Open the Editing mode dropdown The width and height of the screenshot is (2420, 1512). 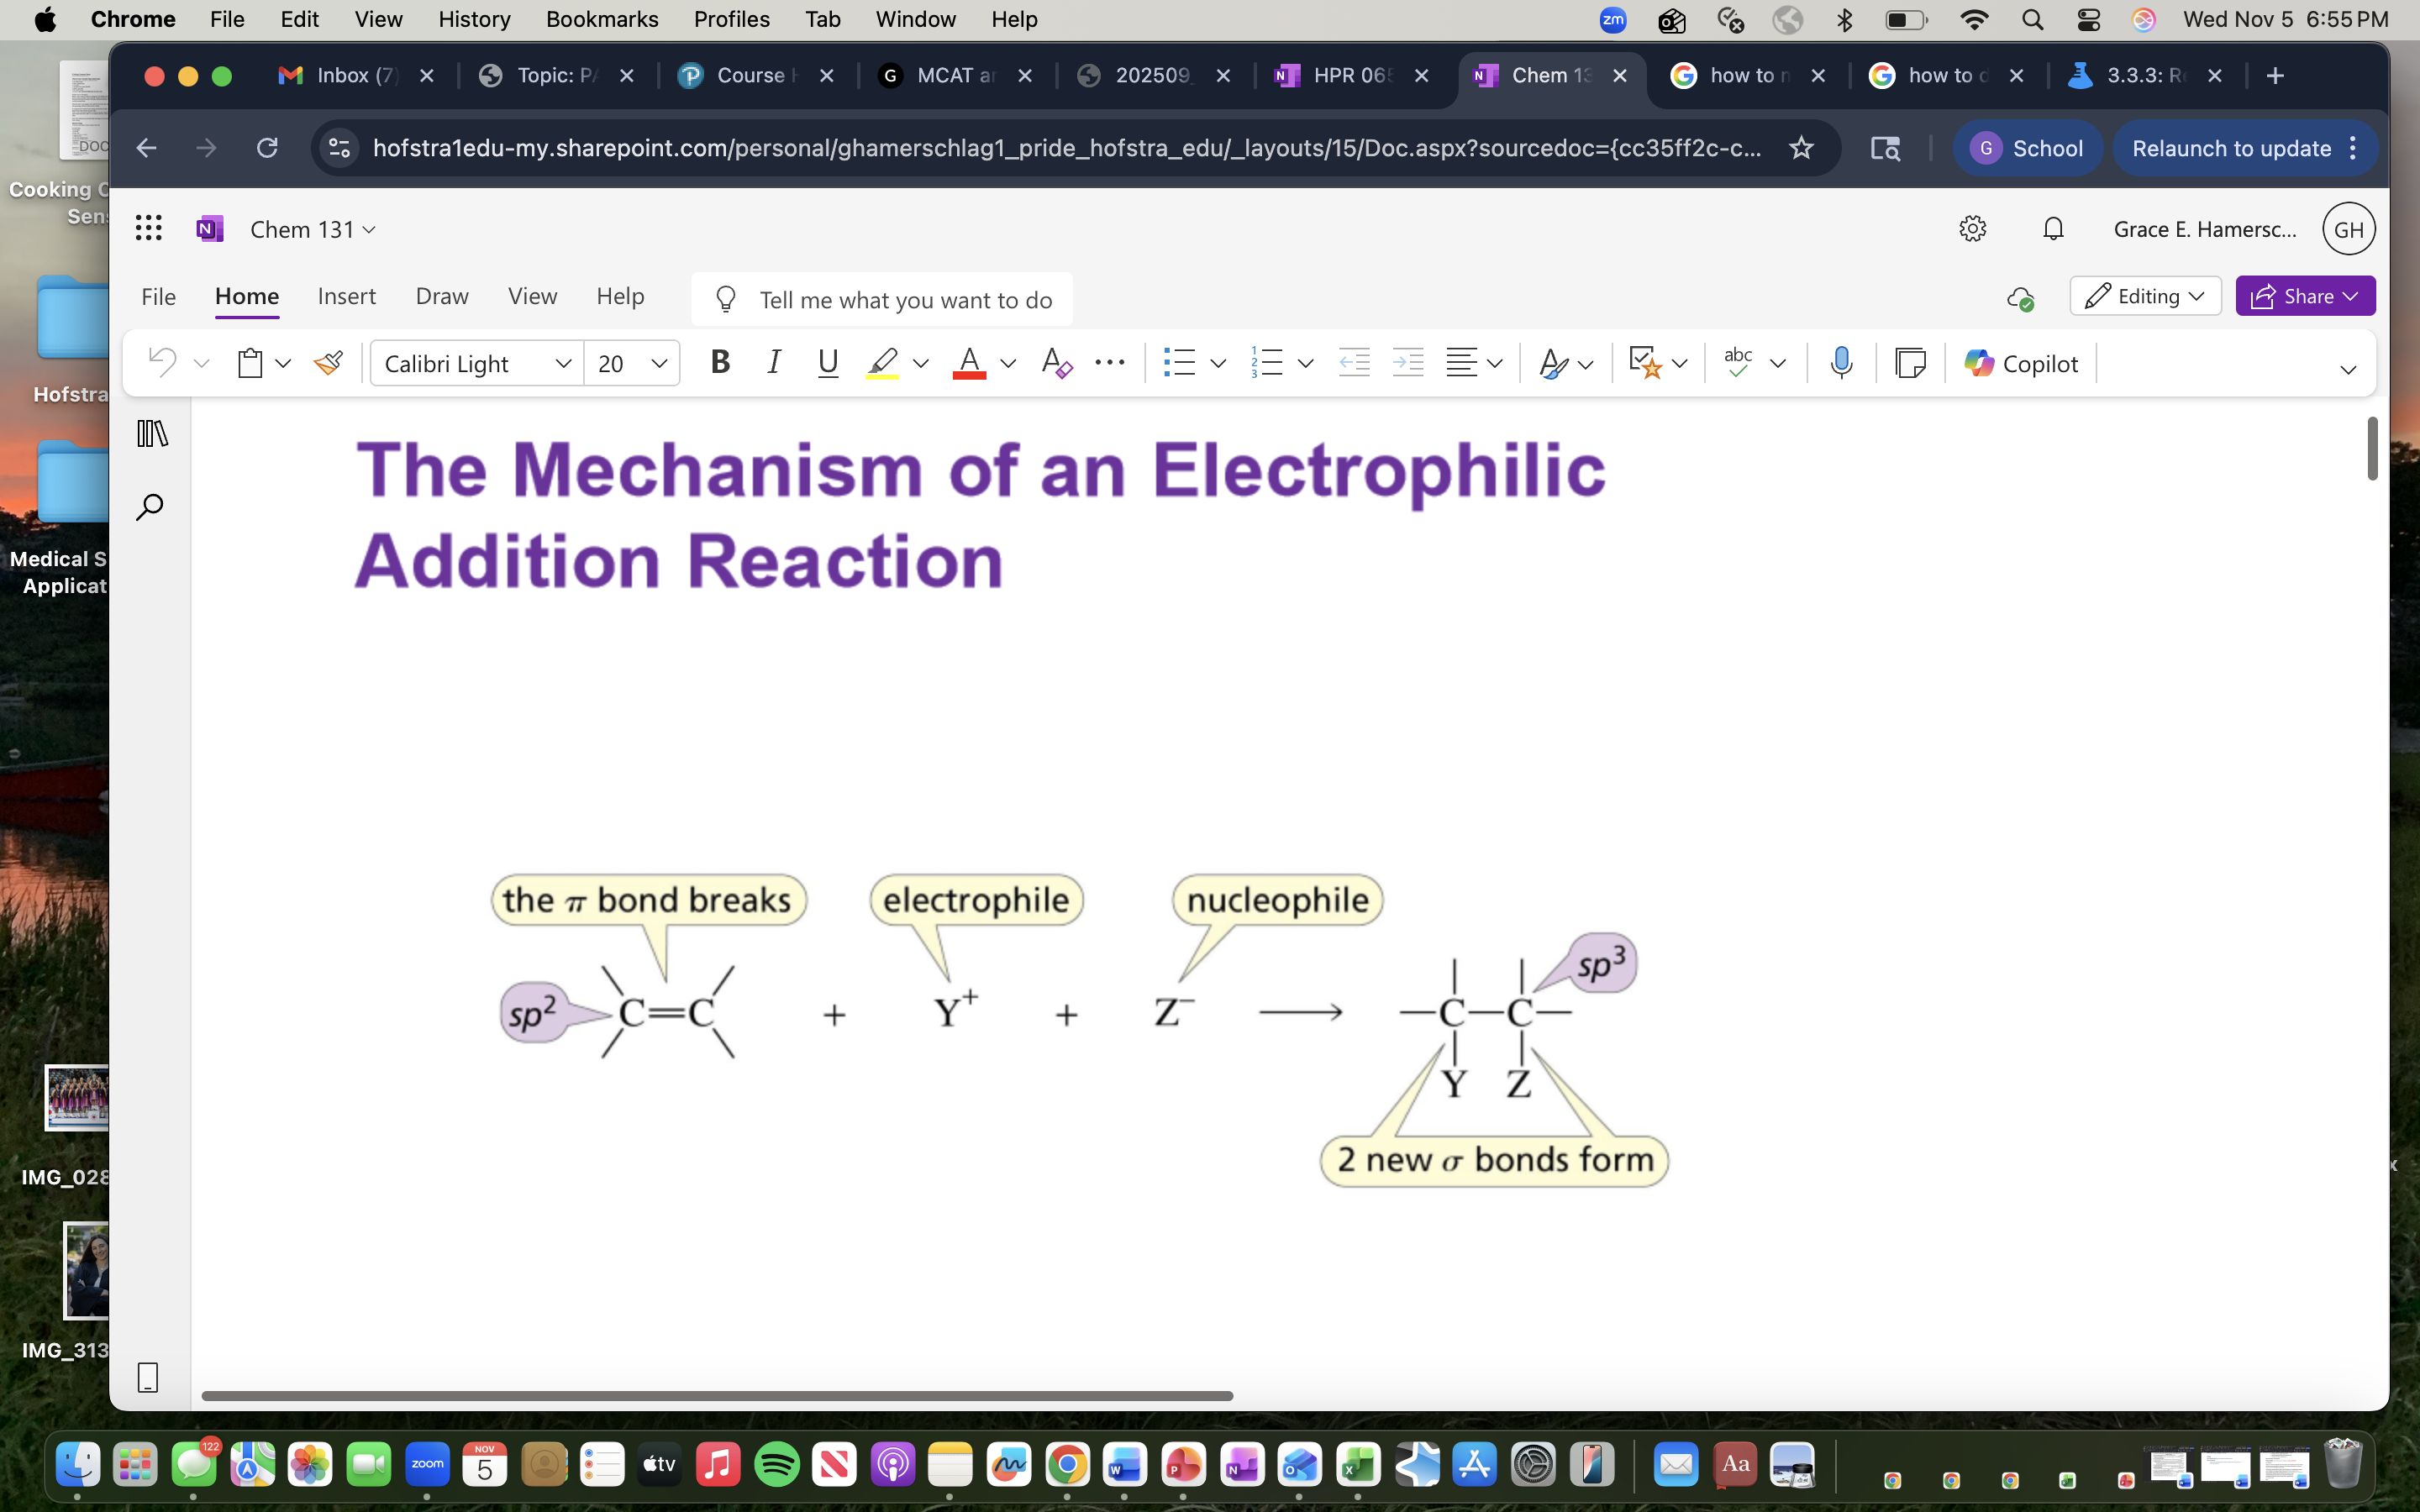[2145, 296]
